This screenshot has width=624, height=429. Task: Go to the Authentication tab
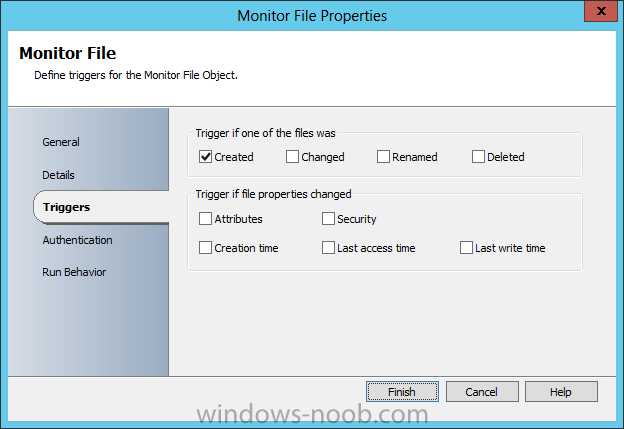coord(78,240)
